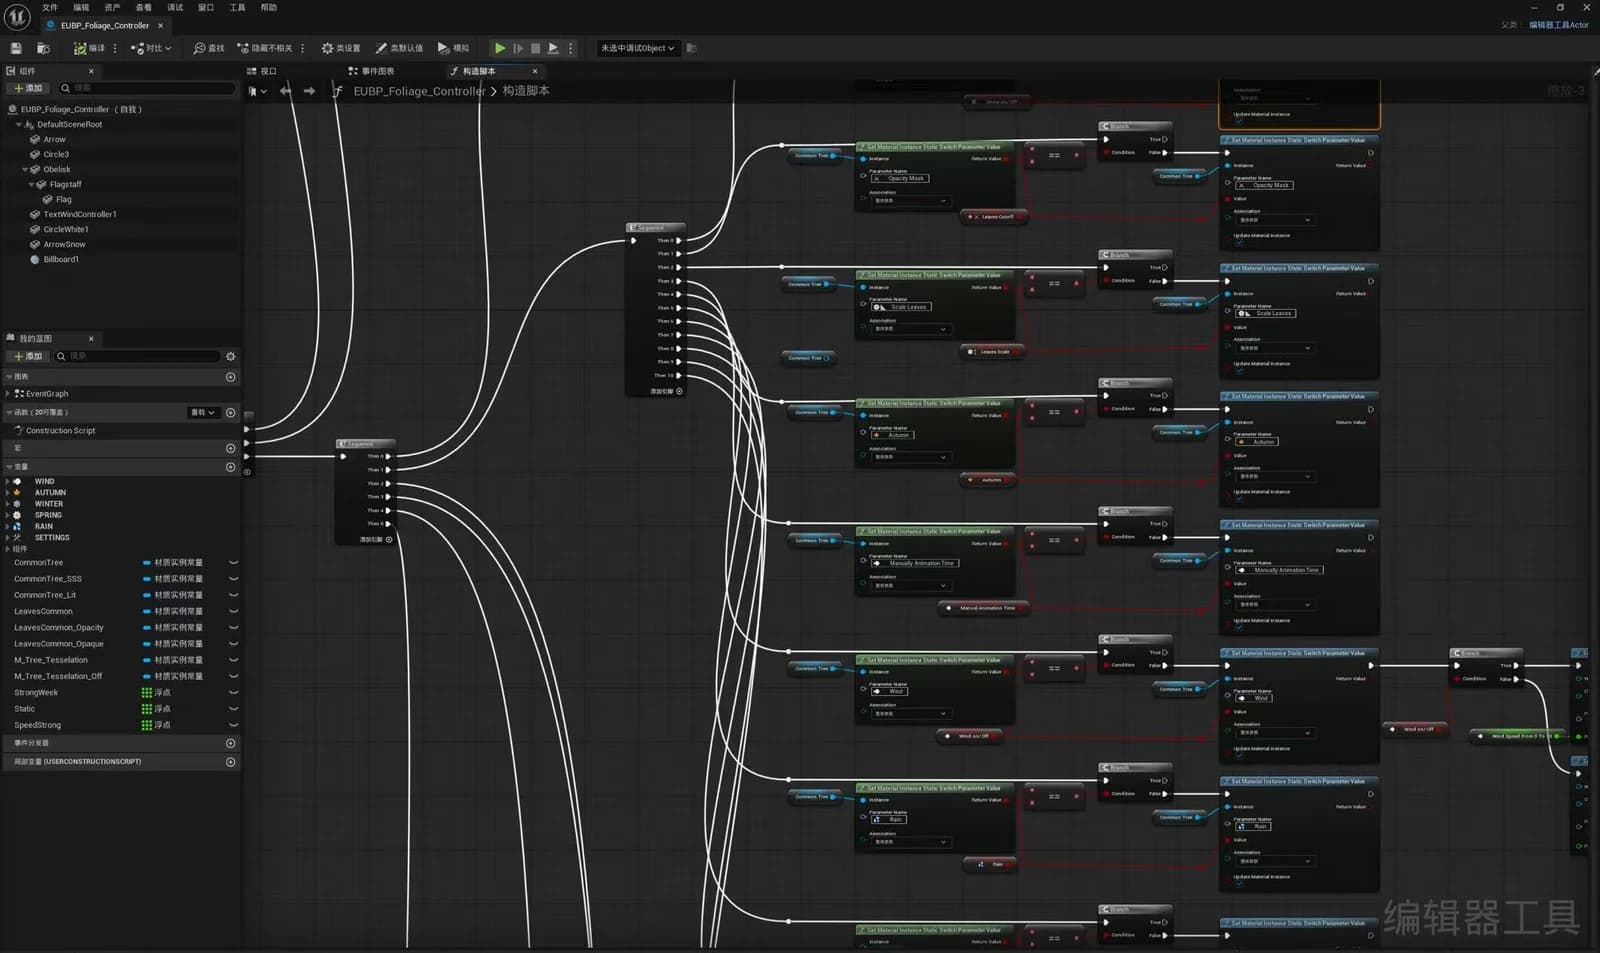Open the Construction Script function
Viewport: 1600px width, 953px height.
tap(60, 430)
